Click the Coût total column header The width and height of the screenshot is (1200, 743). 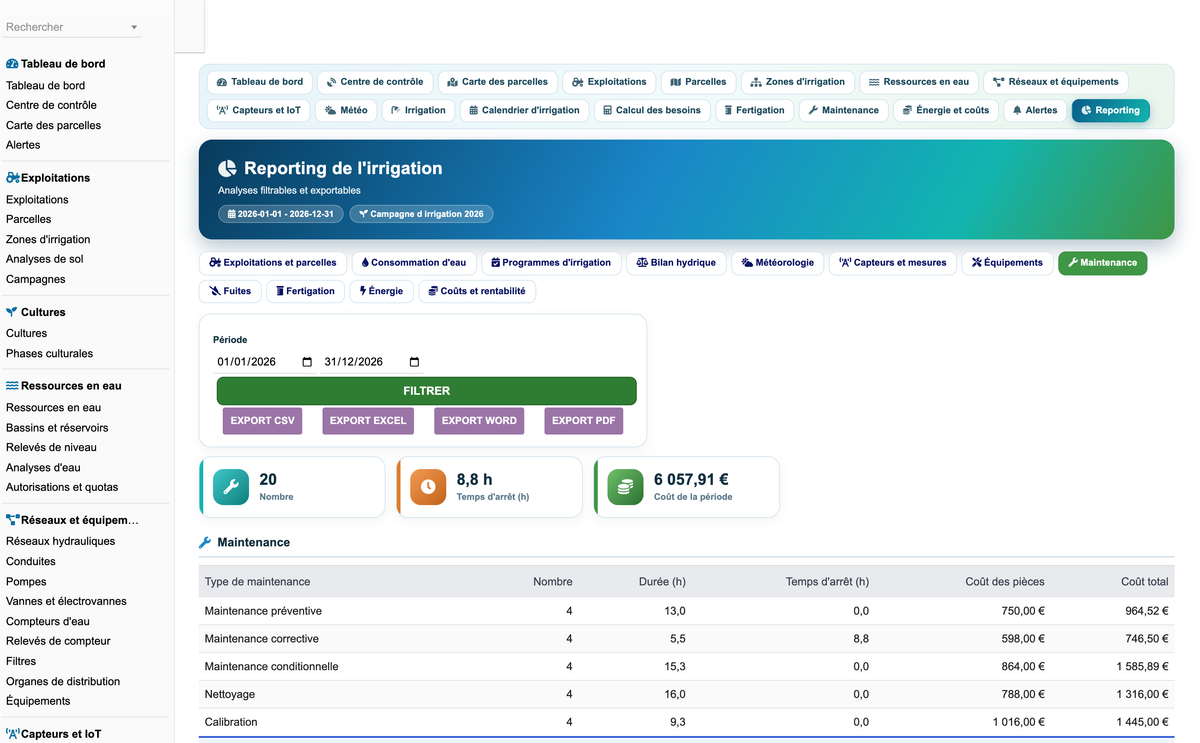pos(1145,582)
